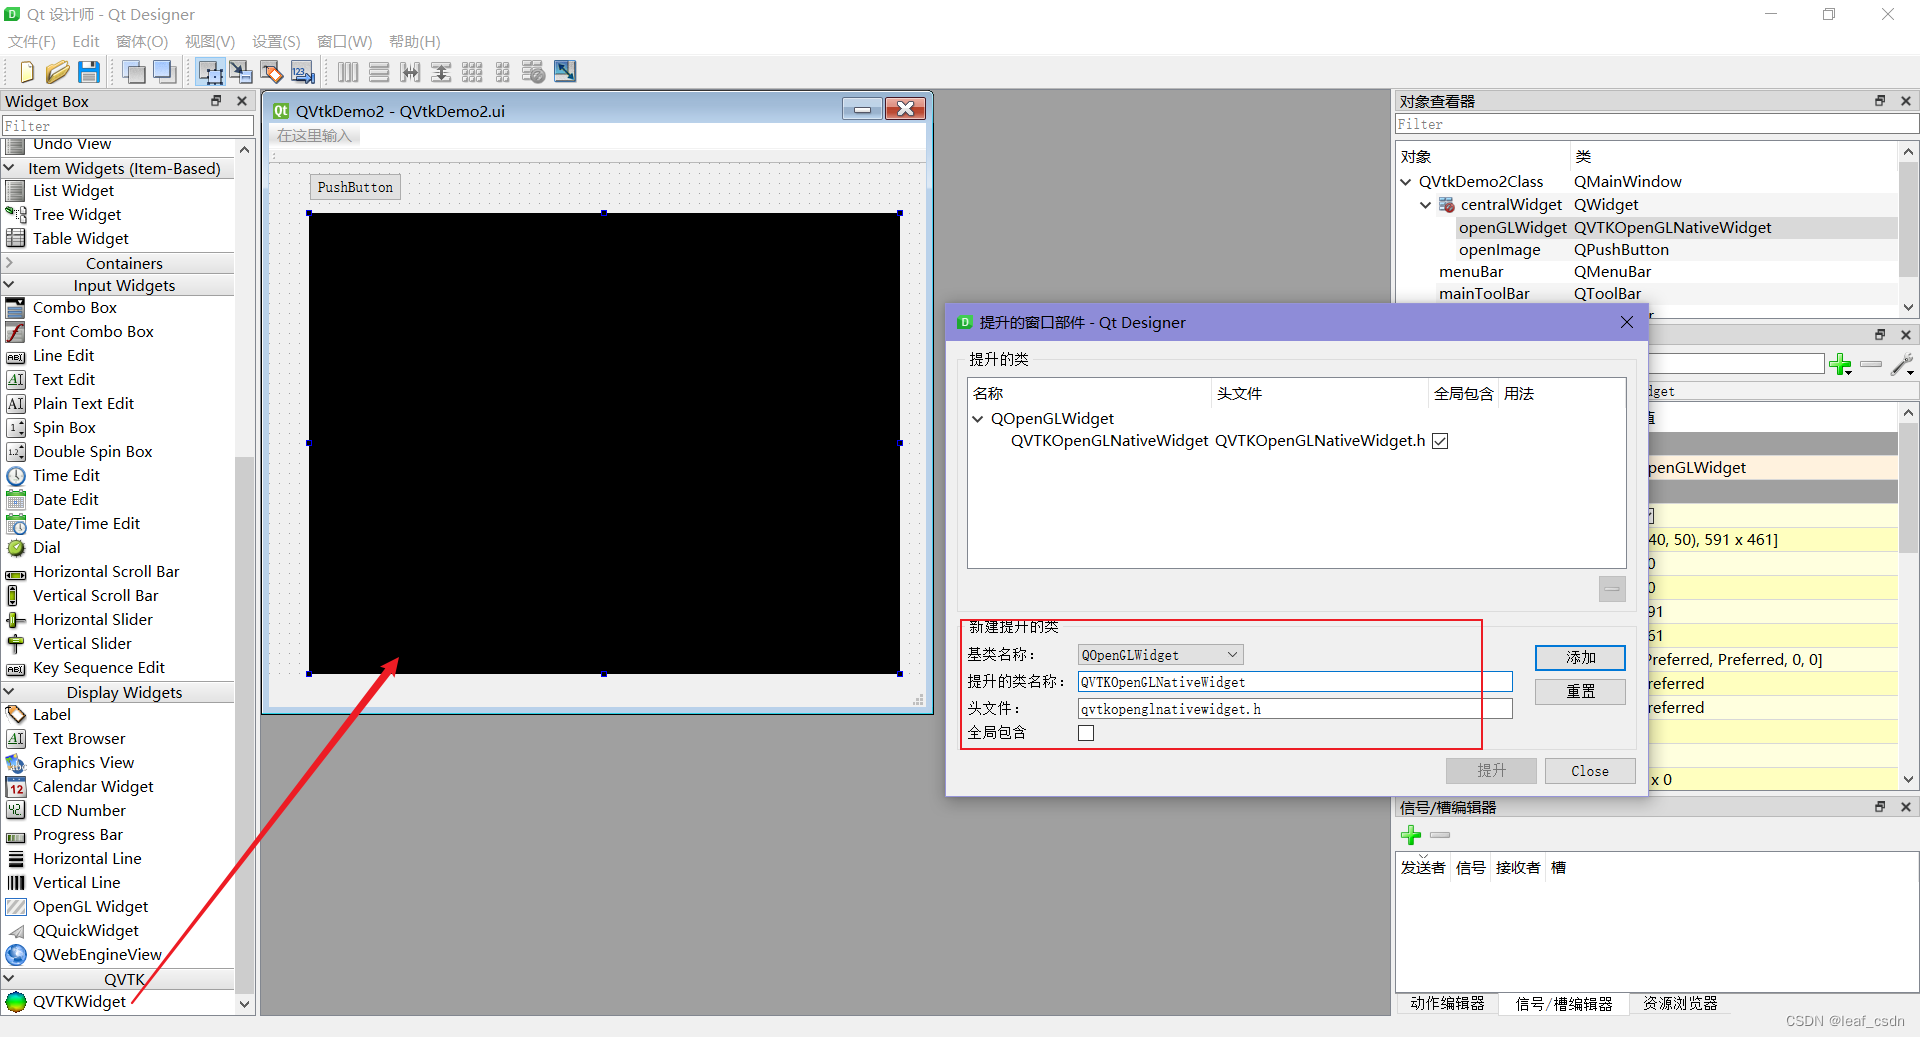Apply vertical layout from the toolbar

click(x=379, y=72)
